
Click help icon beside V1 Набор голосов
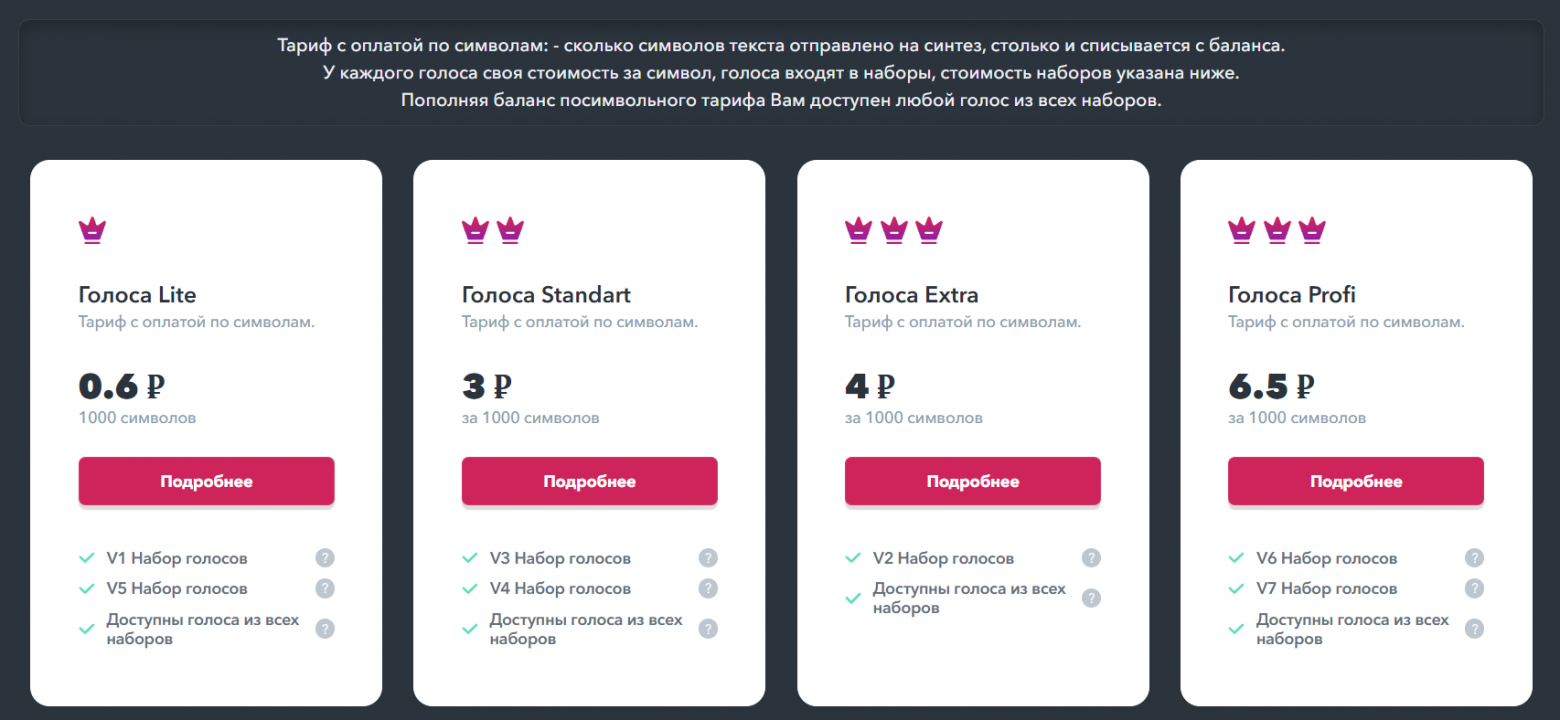(325, 558)
